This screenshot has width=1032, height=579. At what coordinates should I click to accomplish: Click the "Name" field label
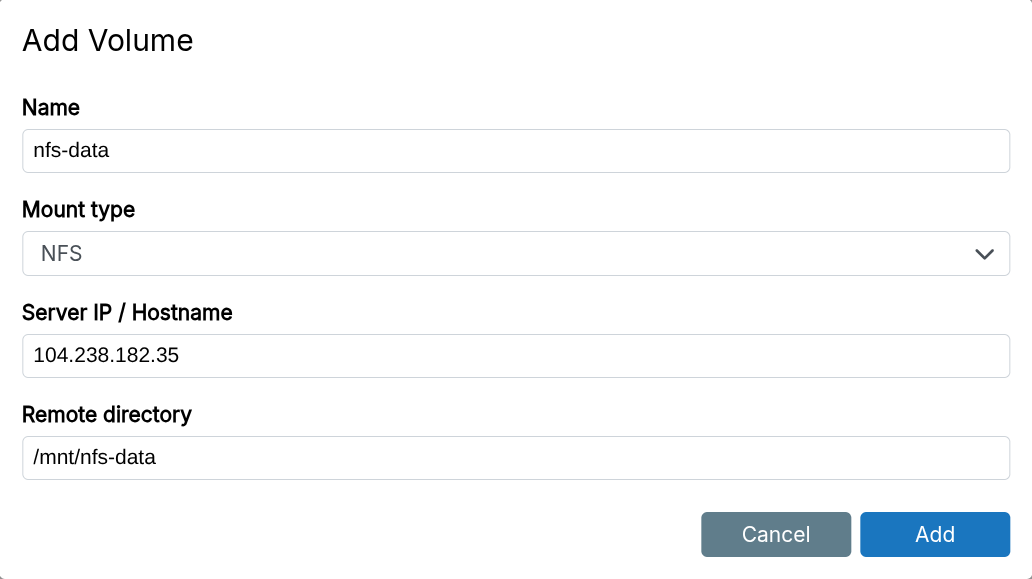click(x=51, y=107)
